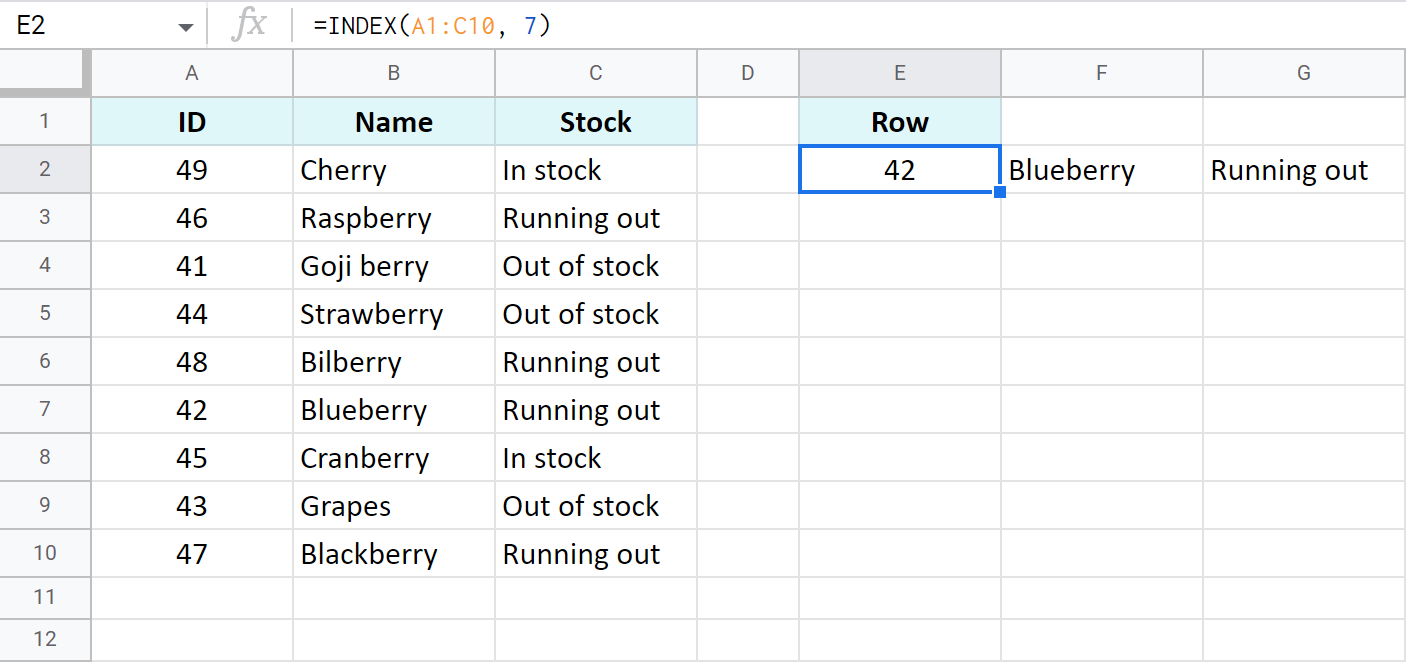The image size is (1406, 662).
Task: Select the Stock header cell
Action: click(x=595, y=121)
